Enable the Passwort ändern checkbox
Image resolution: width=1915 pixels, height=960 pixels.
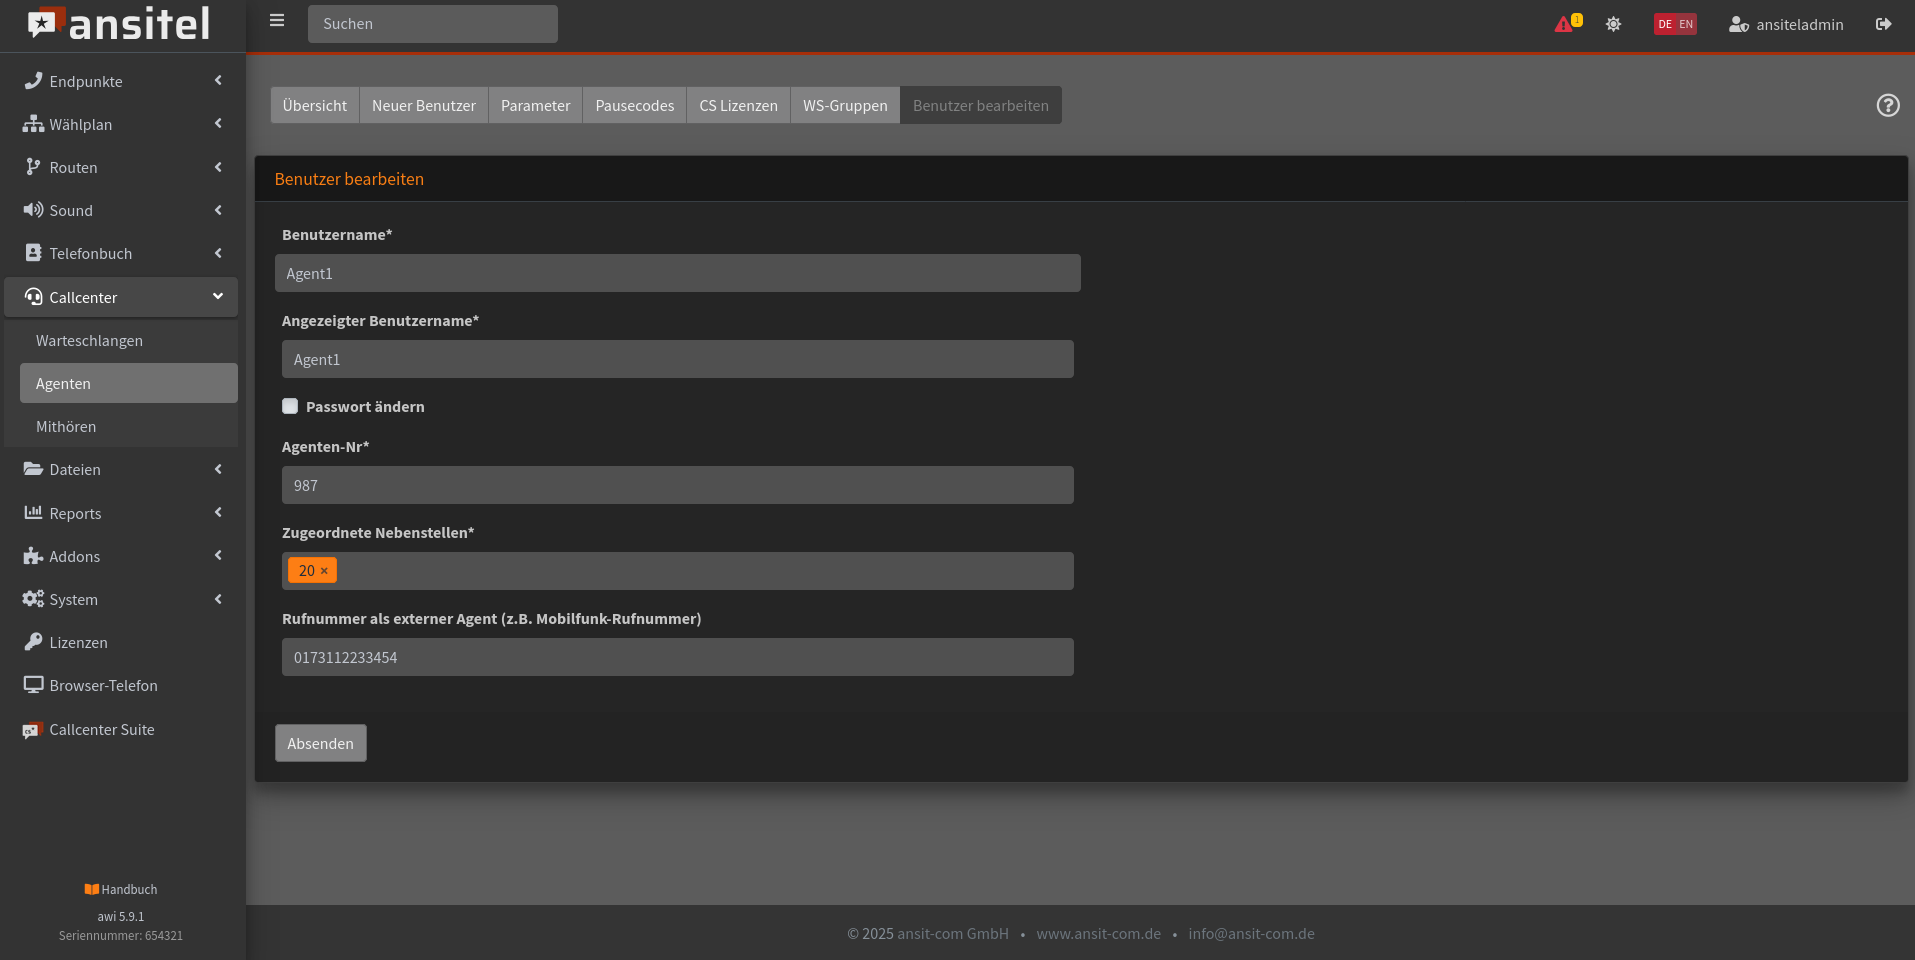pos(290,406)
